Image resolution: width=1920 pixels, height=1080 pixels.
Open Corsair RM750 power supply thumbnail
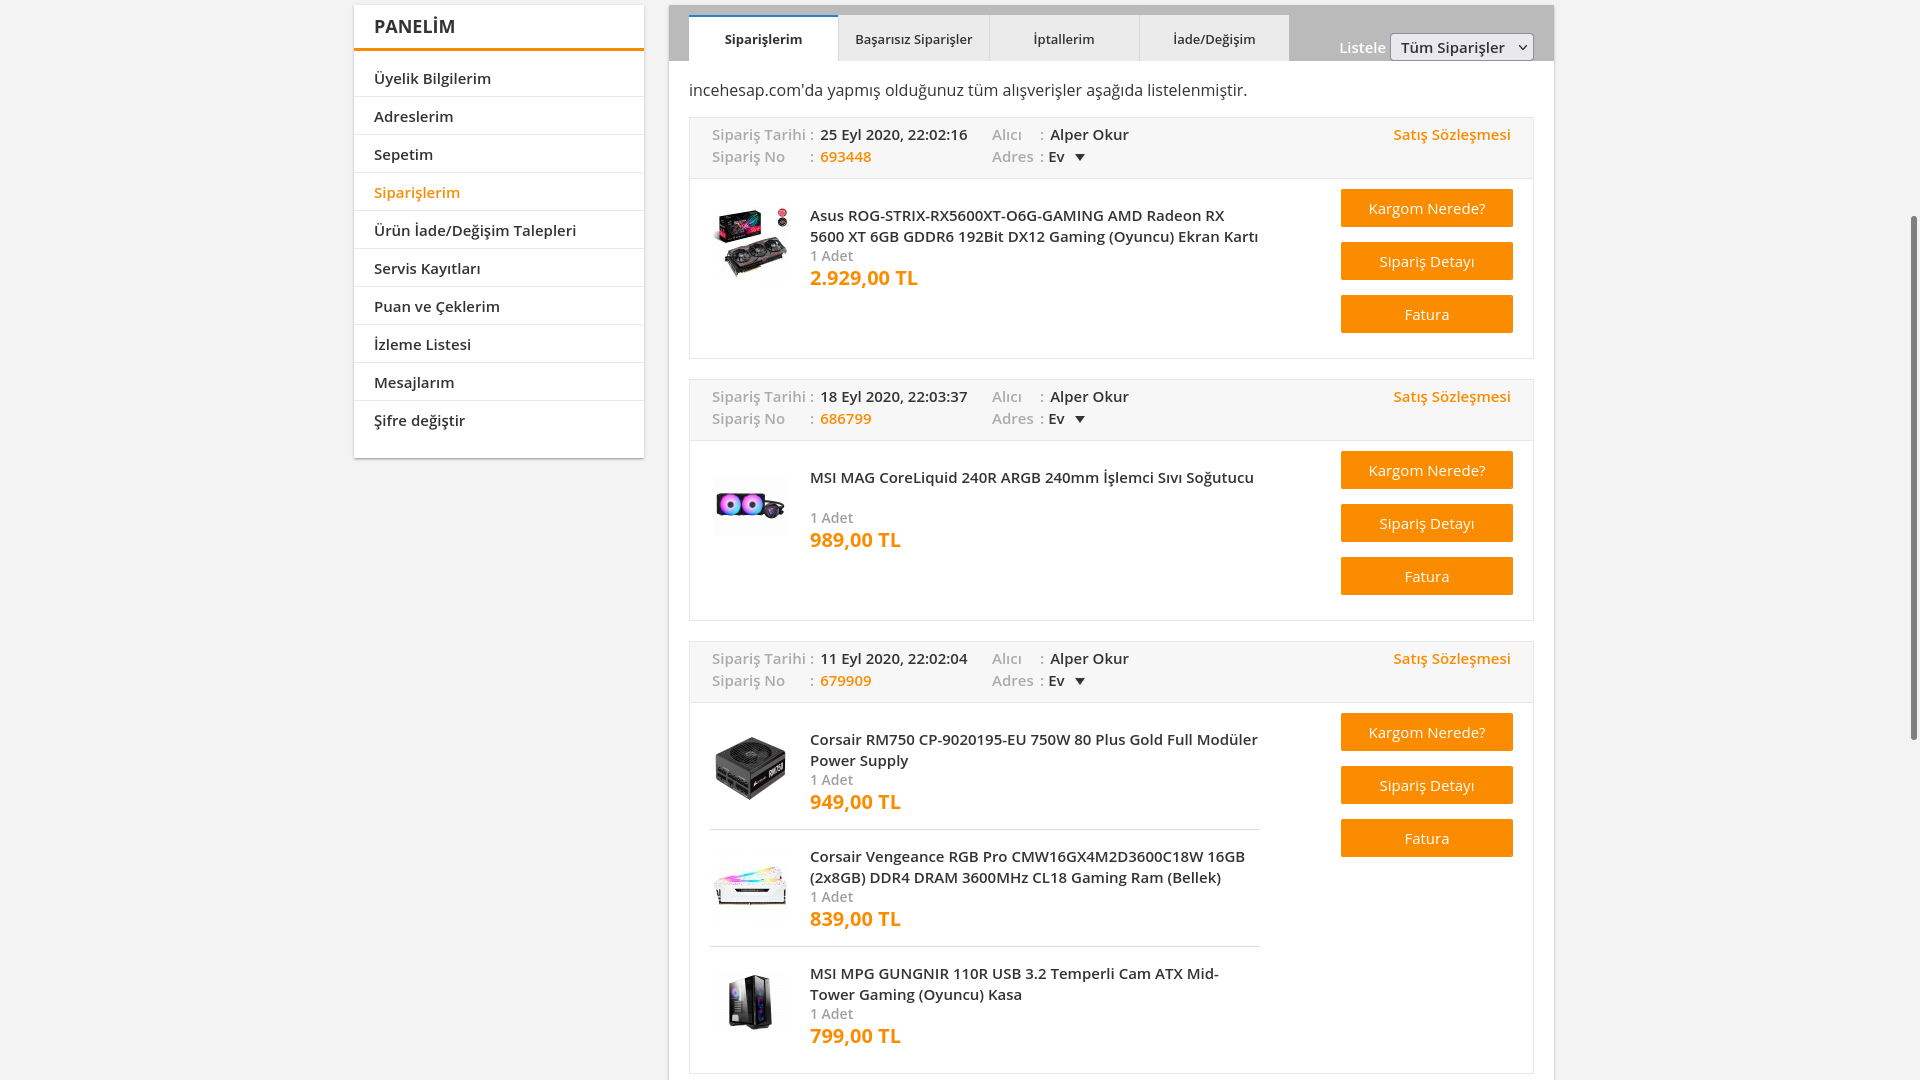750,768
